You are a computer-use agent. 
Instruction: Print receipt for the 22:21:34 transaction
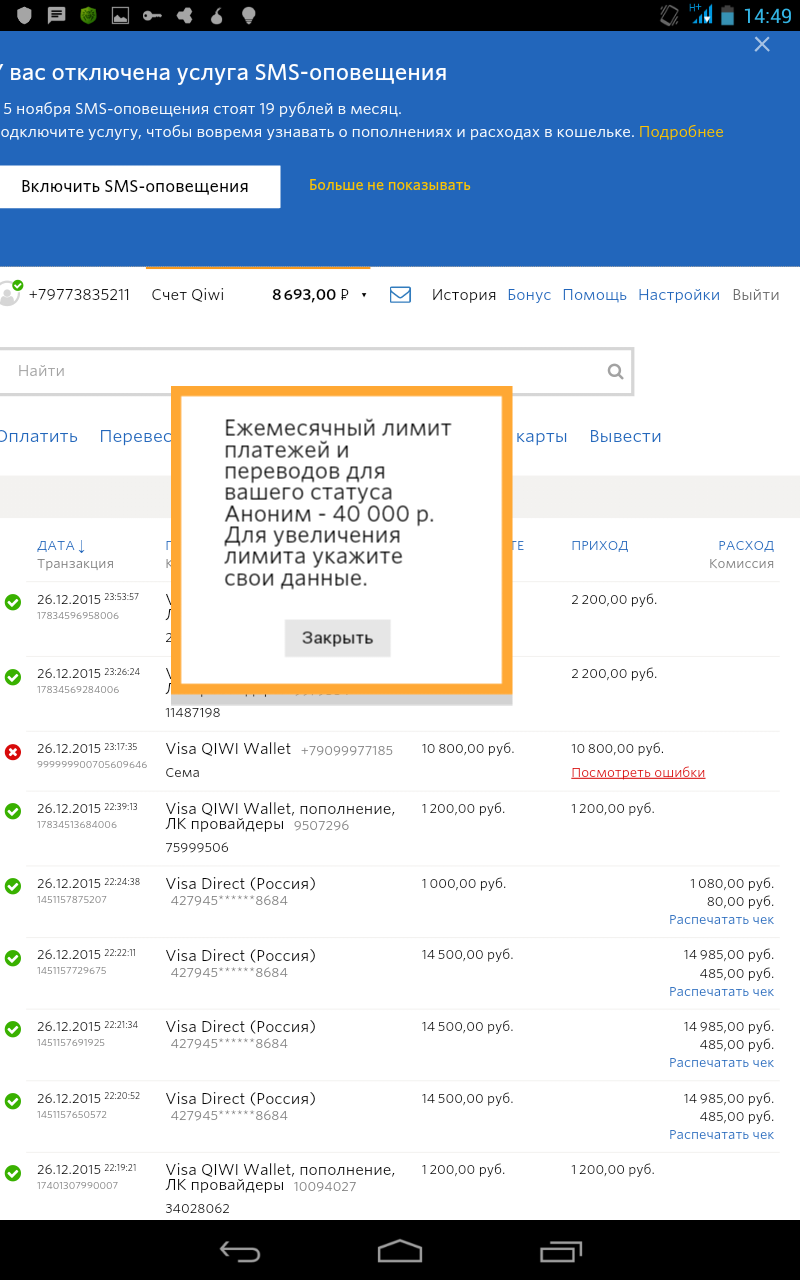(x=721, y=1063)
